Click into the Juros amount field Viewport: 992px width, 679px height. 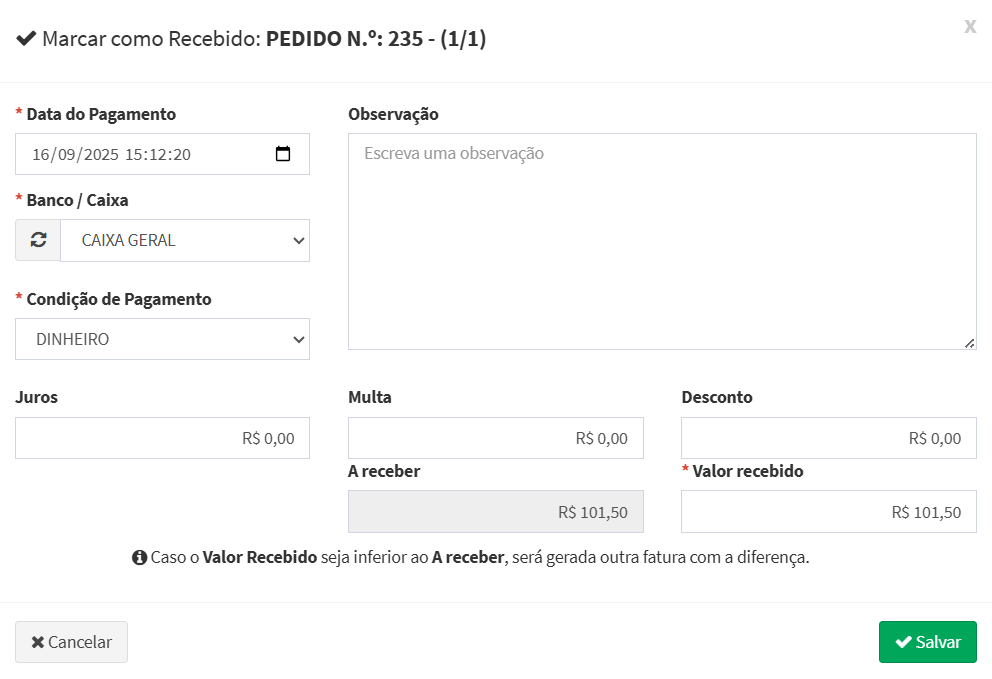[x=162, y=438]
